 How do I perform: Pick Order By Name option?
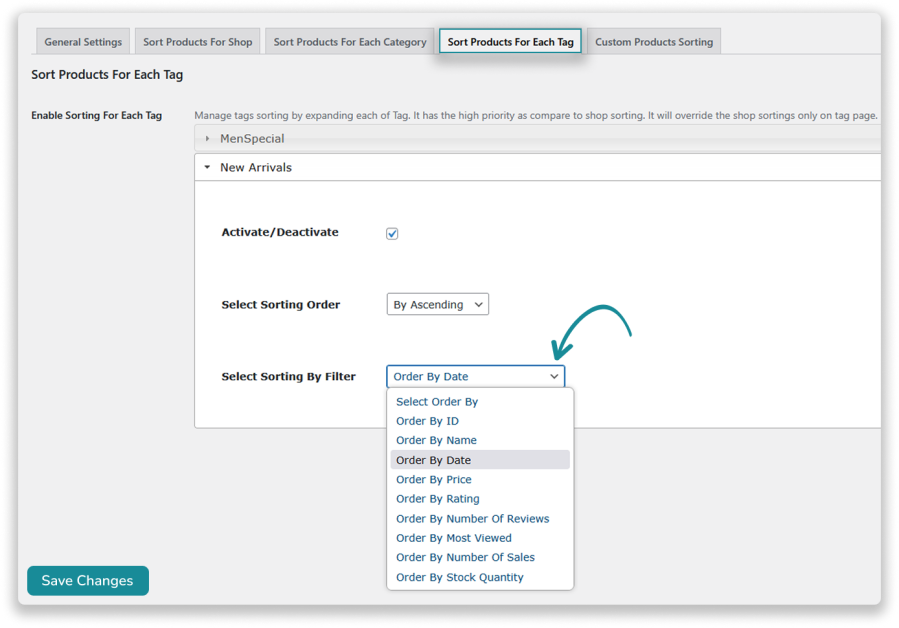tap(436, 440)
